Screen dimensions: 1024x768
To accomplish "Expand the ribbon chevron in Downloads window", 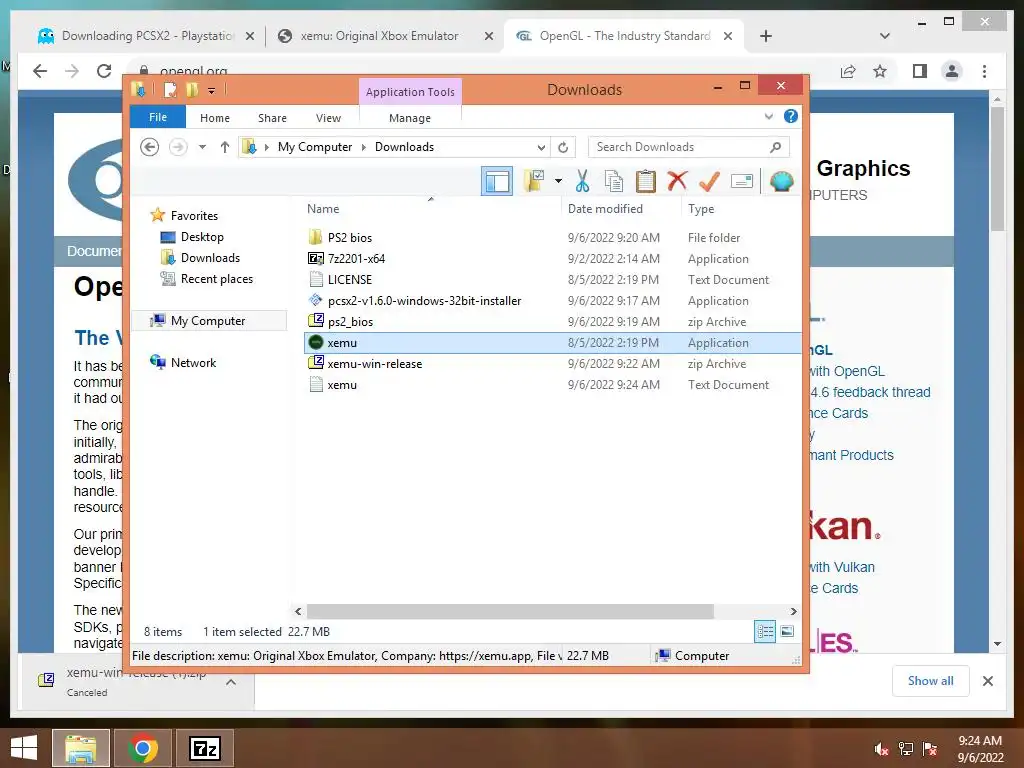I will pos(769,116).
